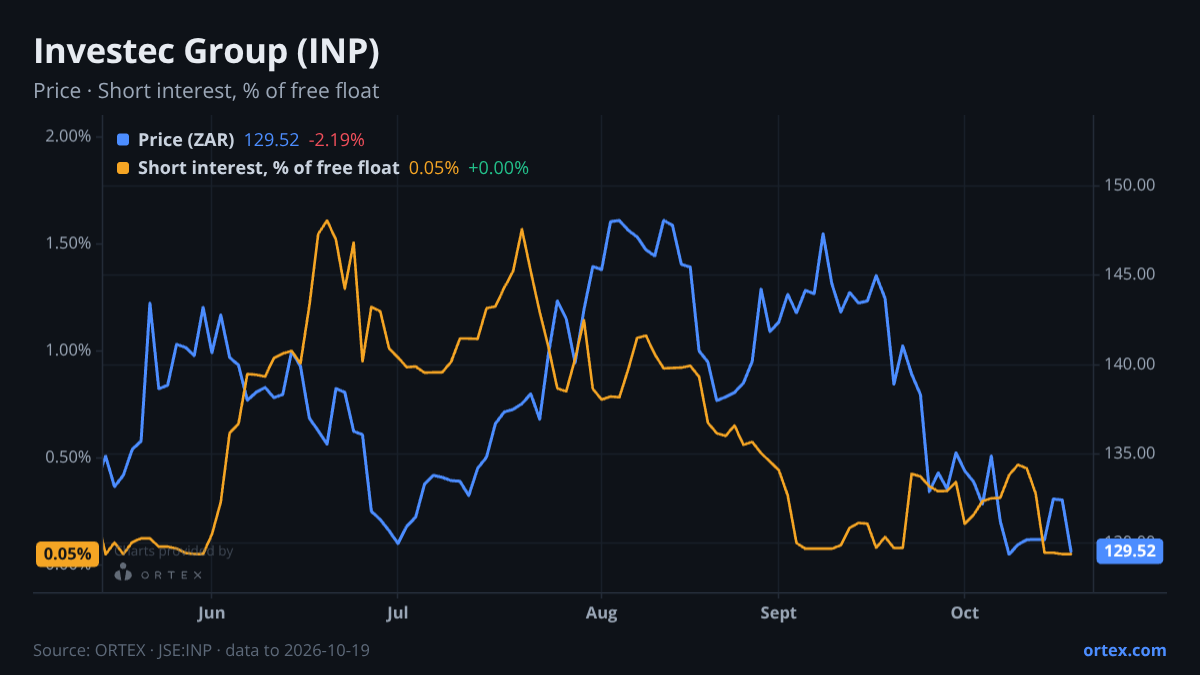This screenshot has height=675, width=1200.
Task: Click the 0.50% left axis label
Action: click(68, 457)
